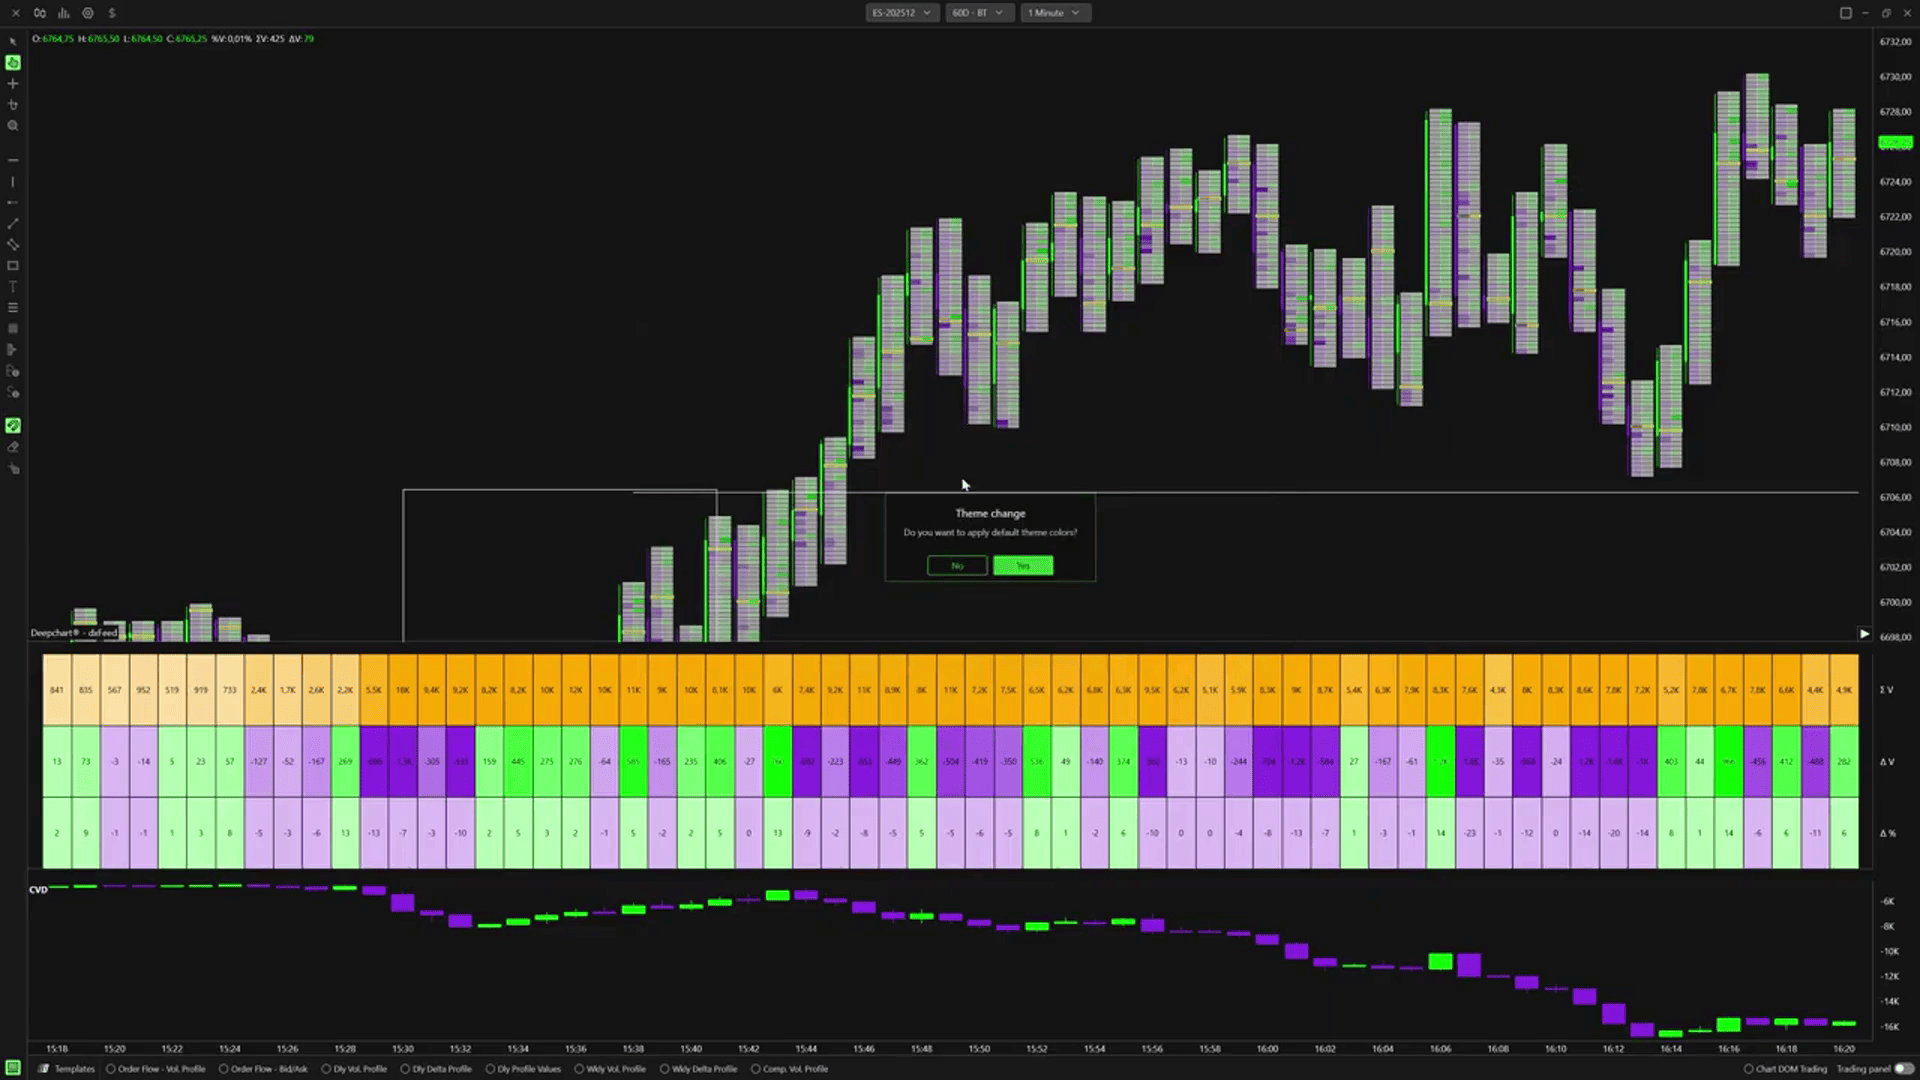Viewport: 1920px width, 1080px height.
Task: Toggle the Trading panel switch
Action: (1903, 1069)
